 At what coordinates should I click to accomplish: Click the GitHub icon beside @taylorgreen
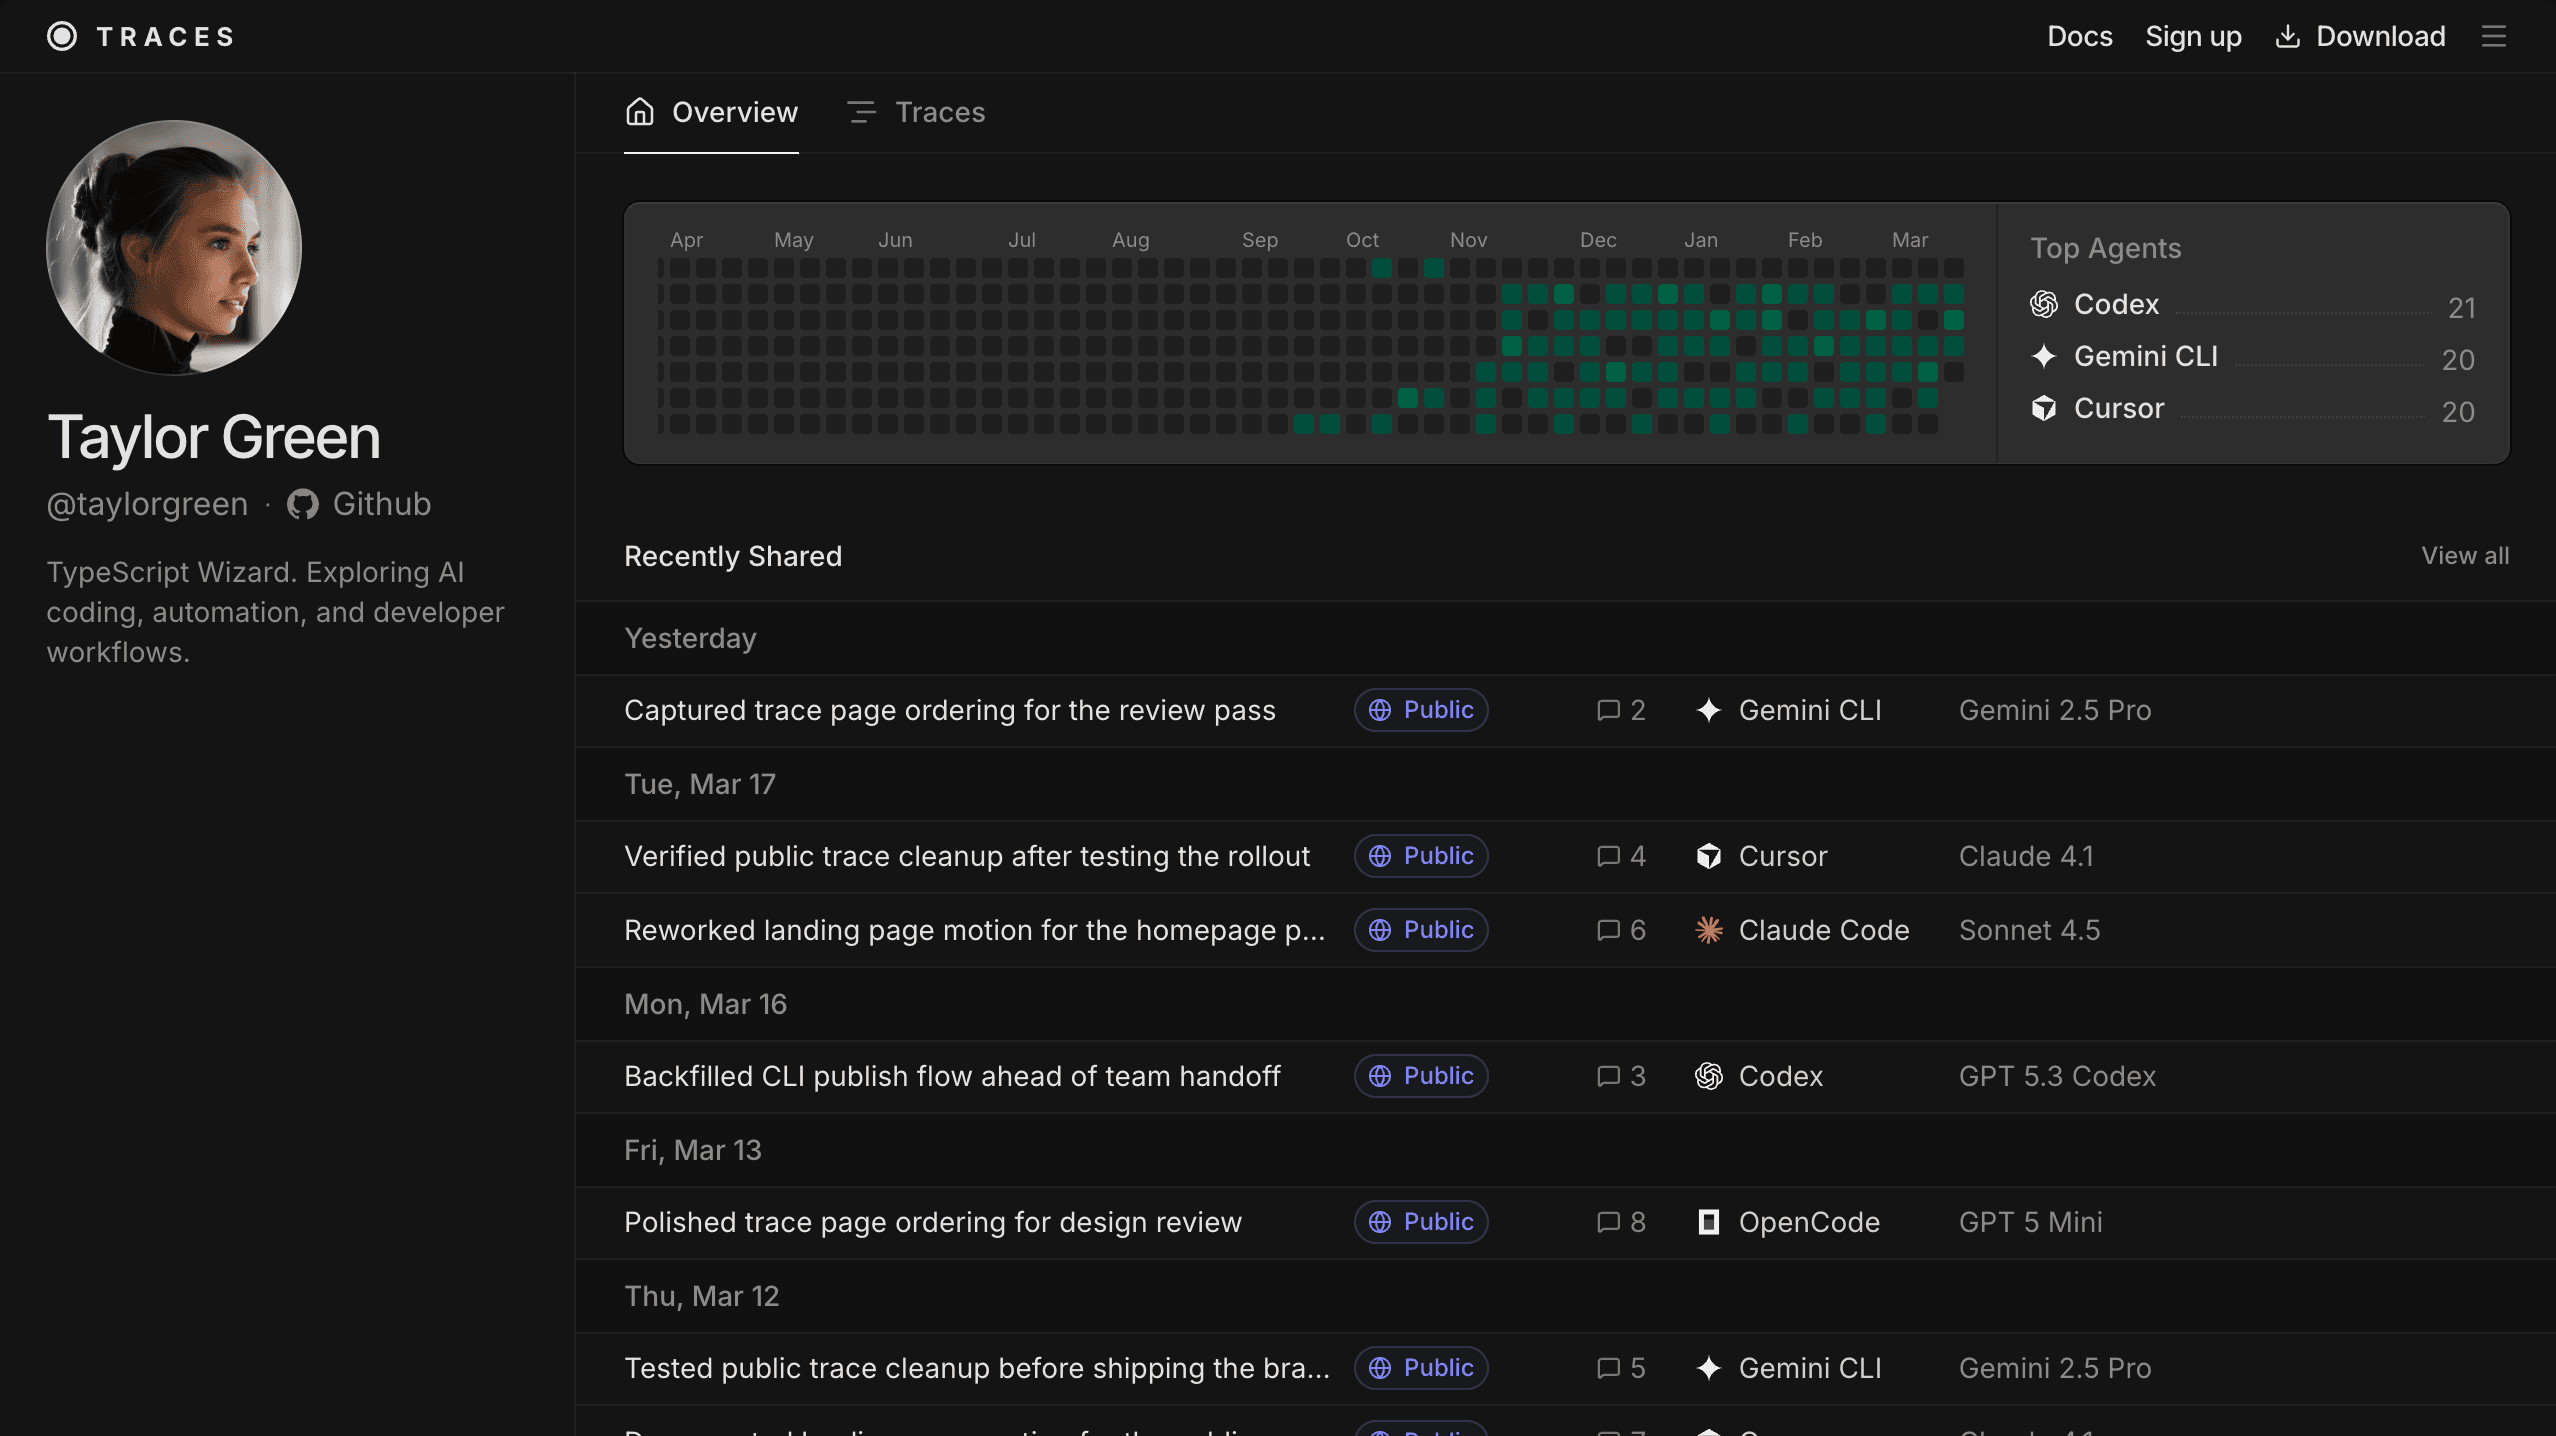(302, 504)
